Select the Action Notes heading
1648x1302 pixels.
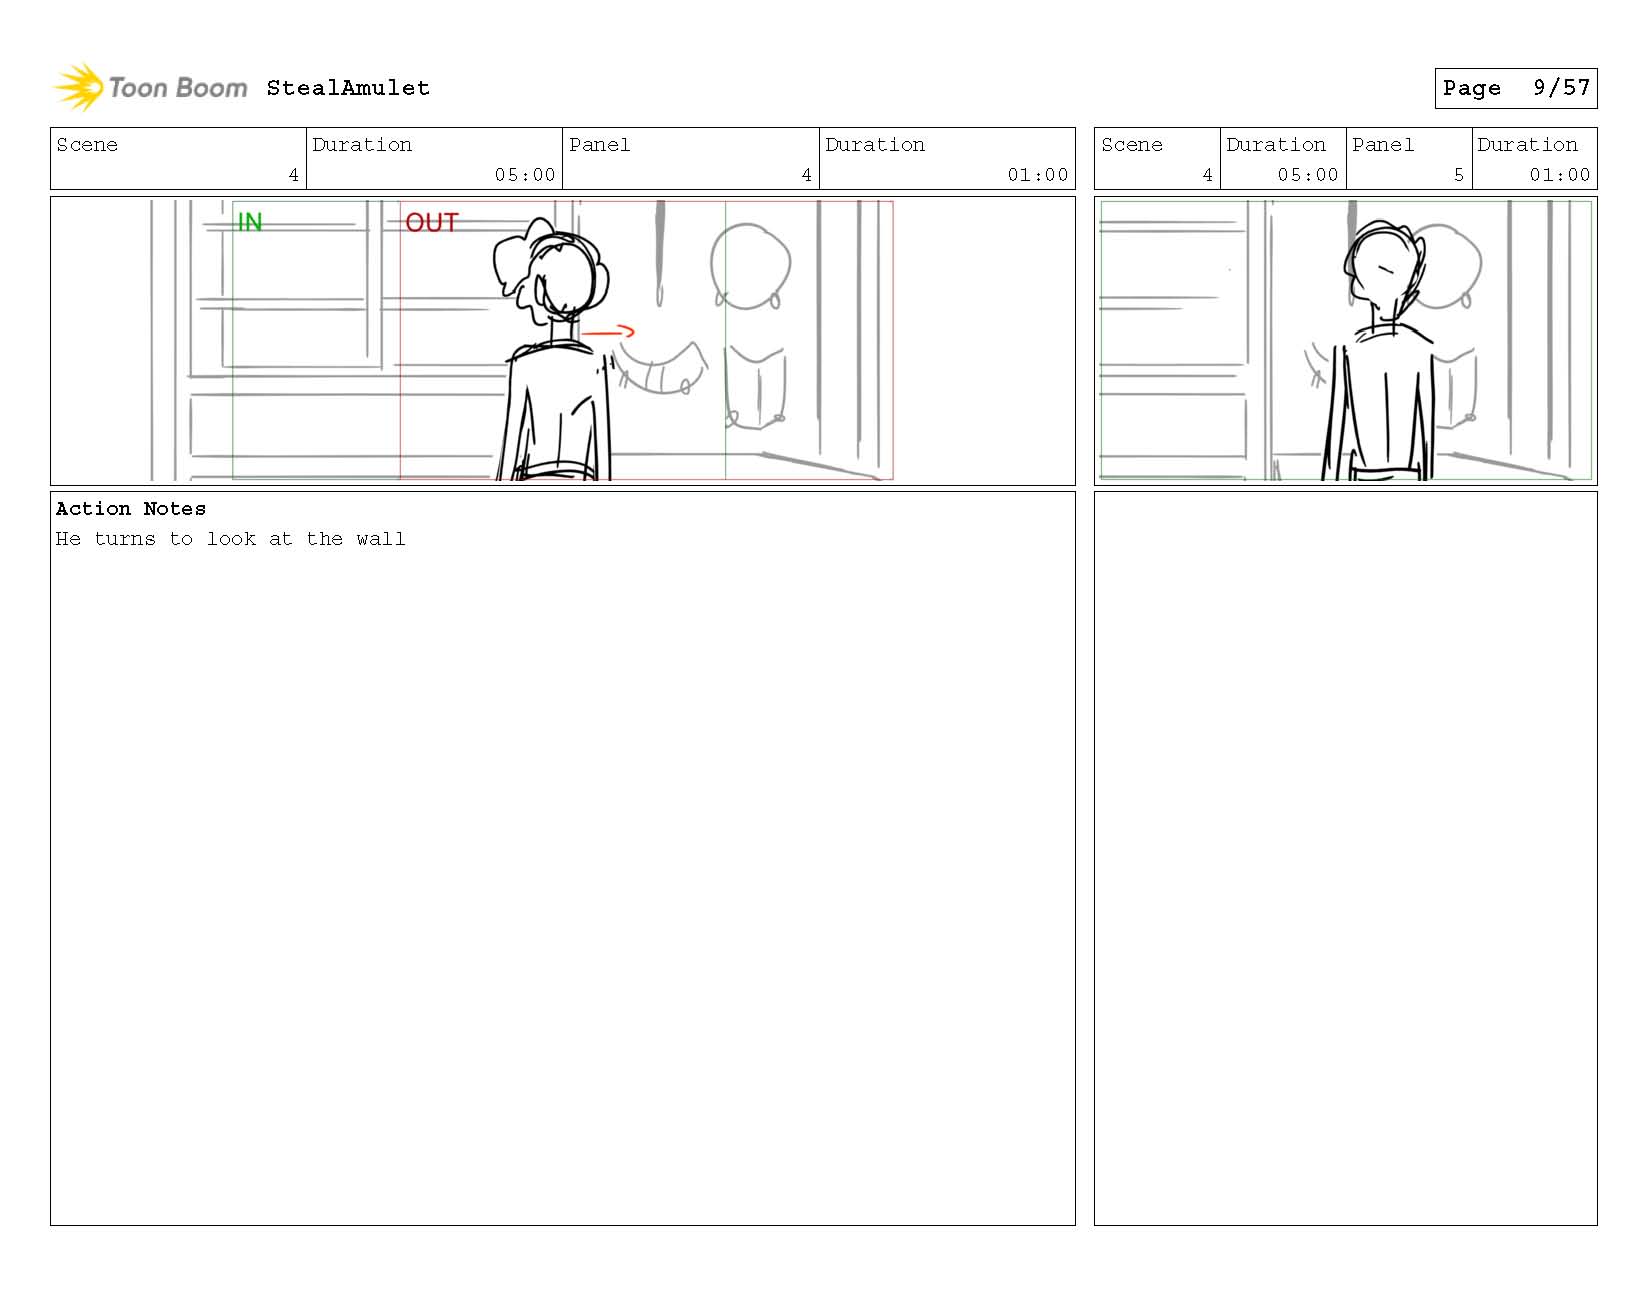click(x=131, y=509)
